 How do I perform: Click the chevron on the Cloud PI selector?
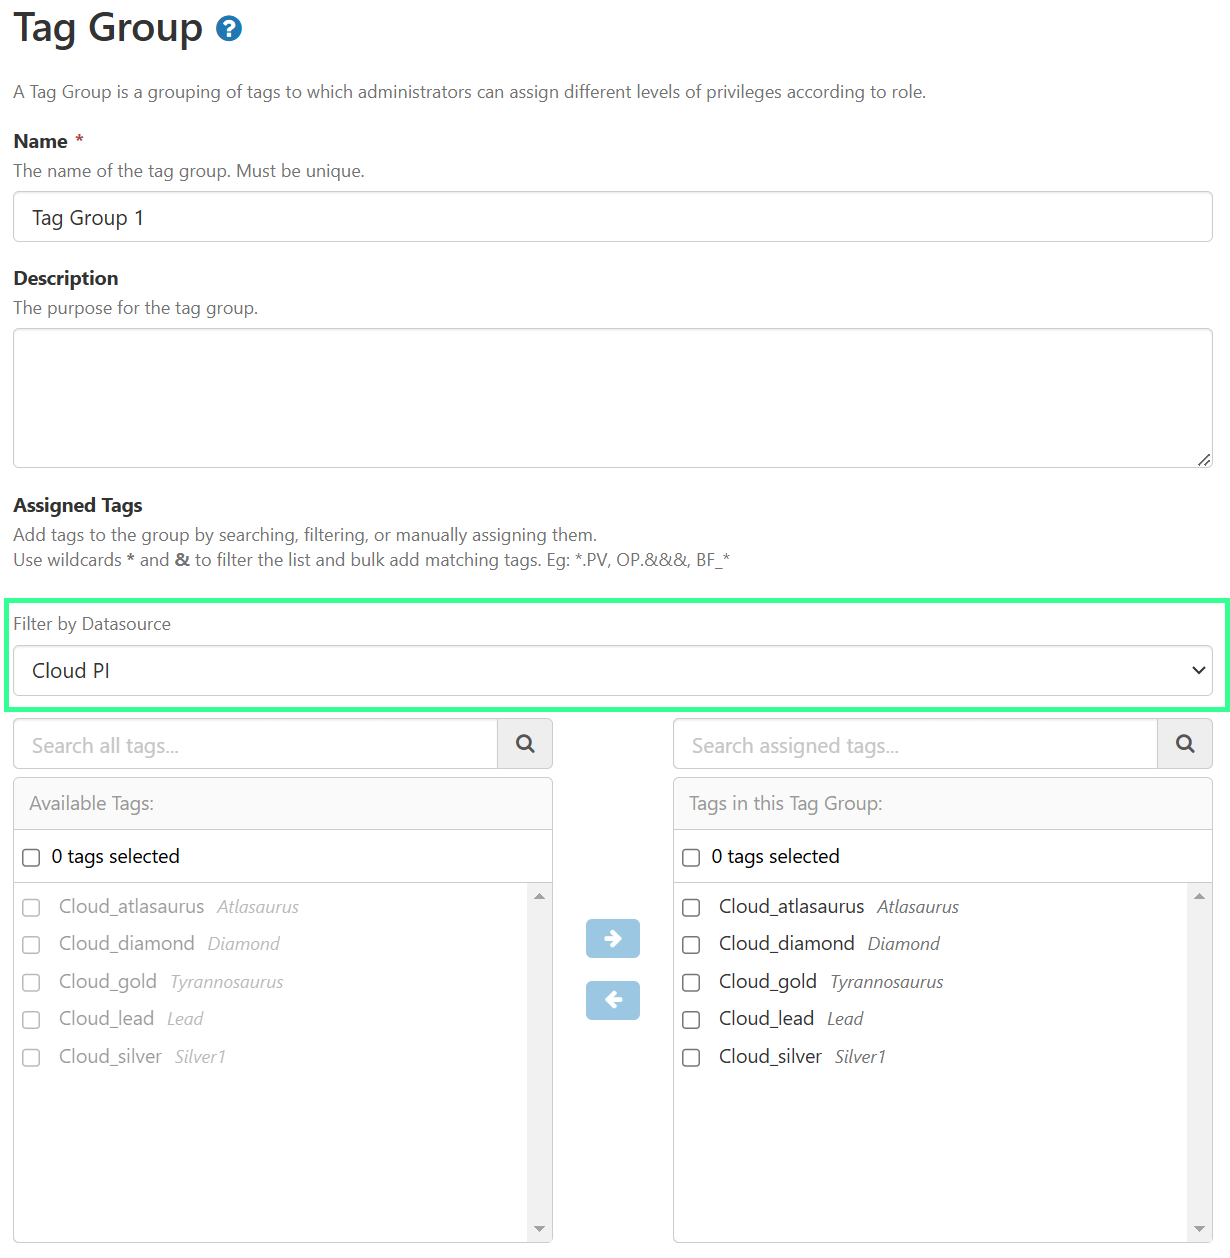[x=1198, y=670]
